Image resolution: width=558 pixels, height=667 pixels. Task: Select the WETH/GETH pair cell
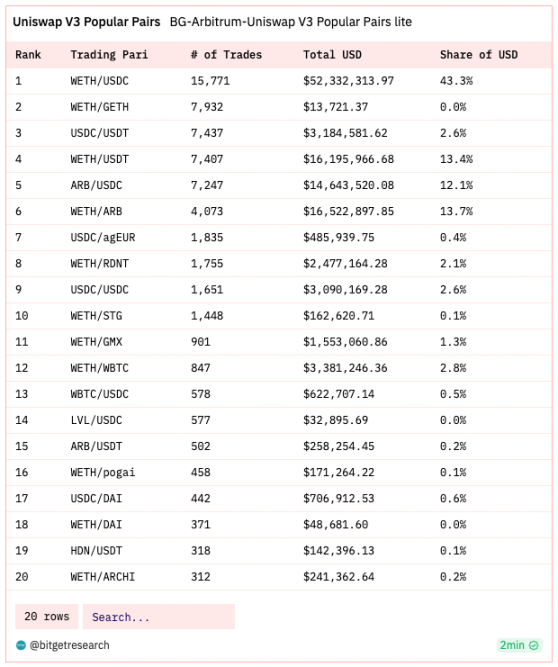(100, 107)
